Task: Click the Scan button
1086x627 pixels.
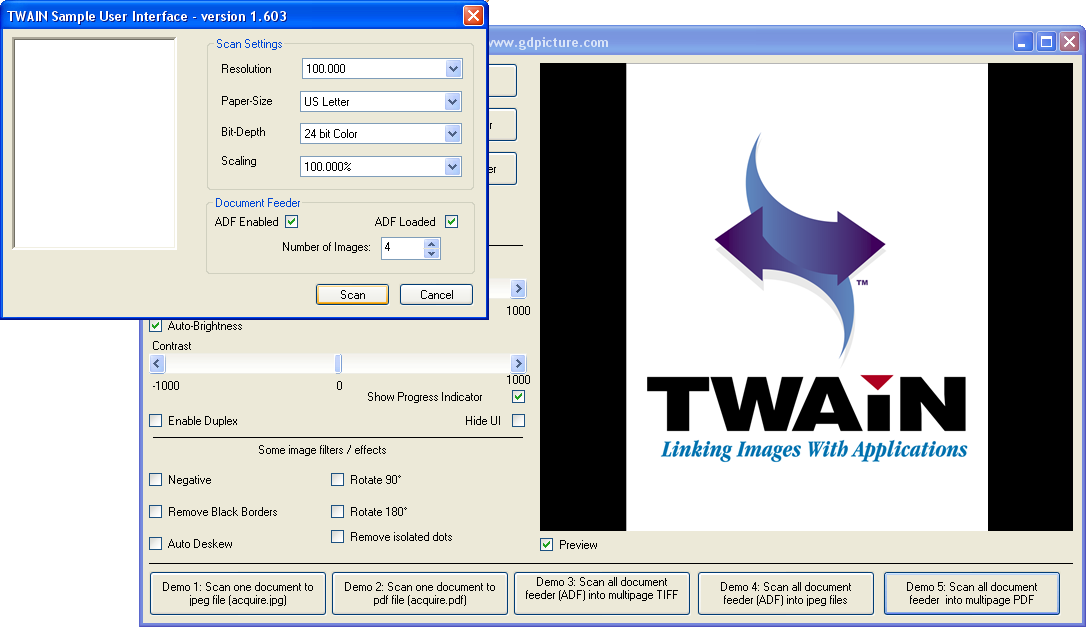Action: [353, 294]
